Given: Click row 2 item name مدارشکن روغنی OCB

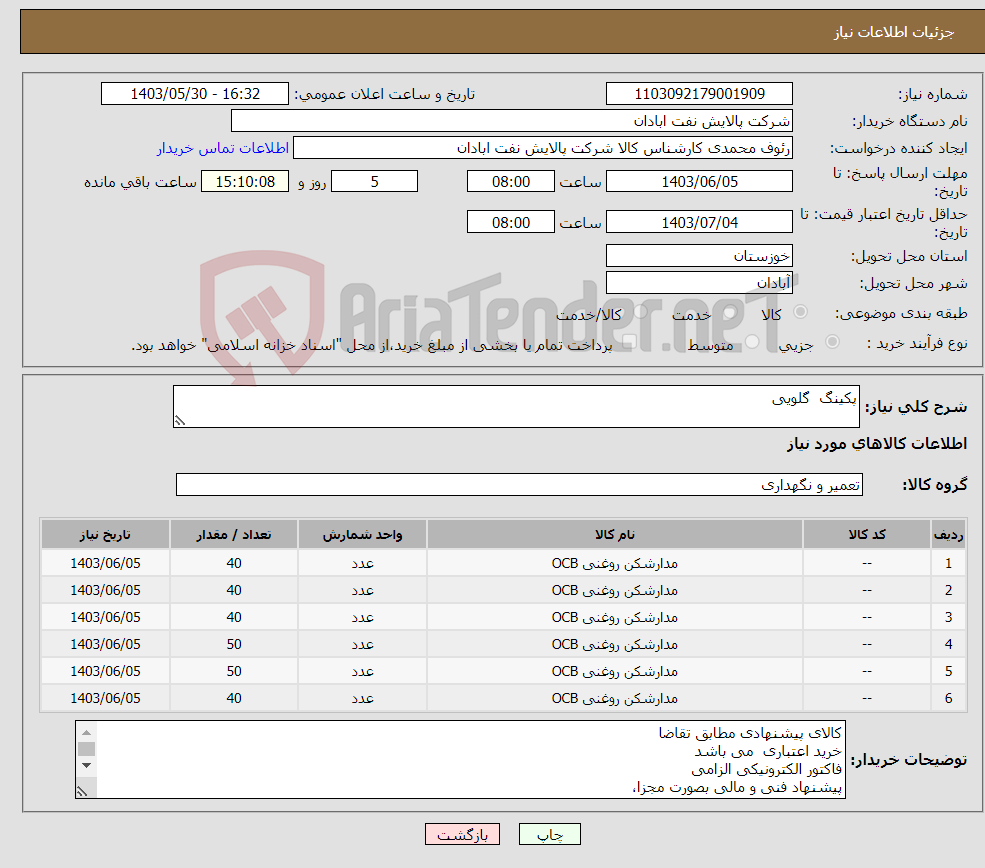Looking at the screenshot, I should coord(615,590).
